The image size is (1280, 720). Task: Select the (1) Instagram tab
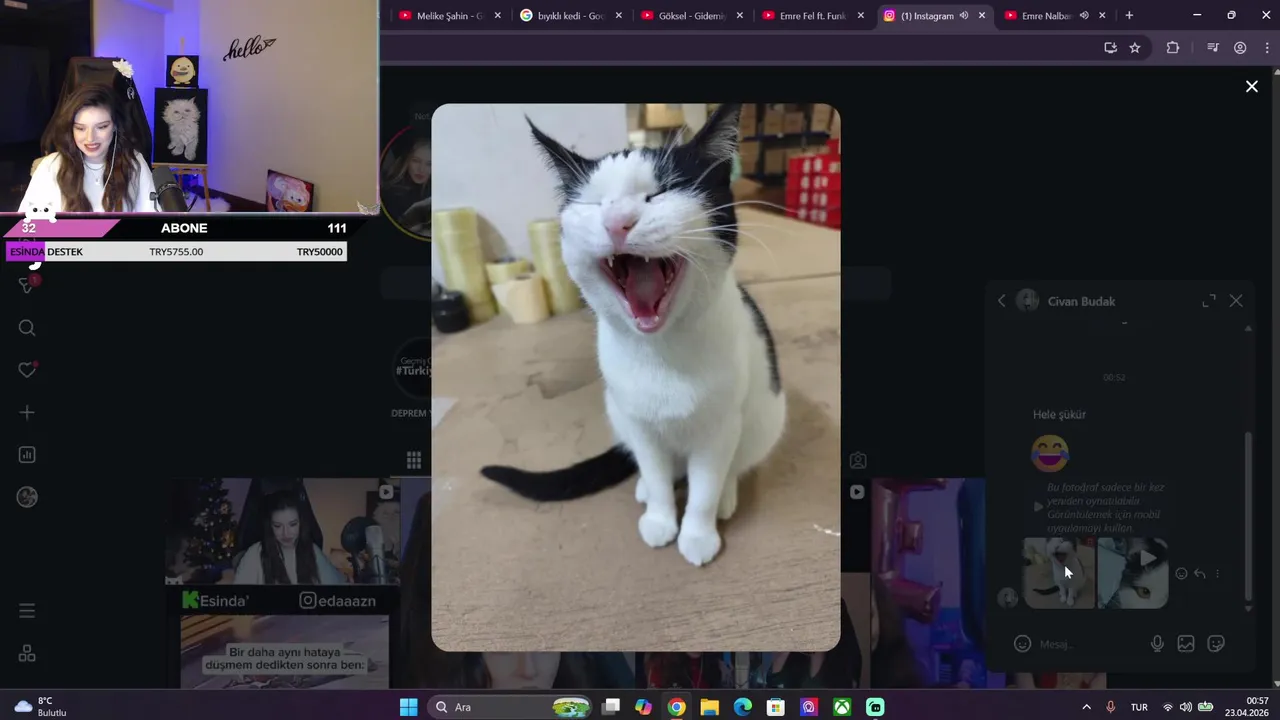(926, 15)
